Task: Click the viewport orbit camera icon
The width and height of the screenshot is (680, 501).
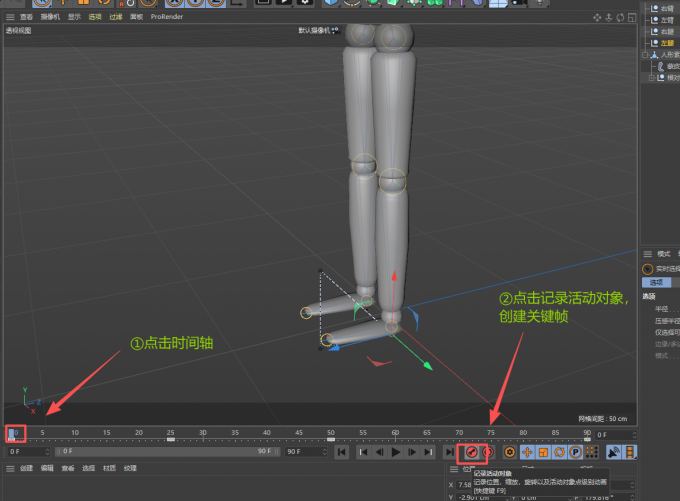Action: tap(620, 17)
